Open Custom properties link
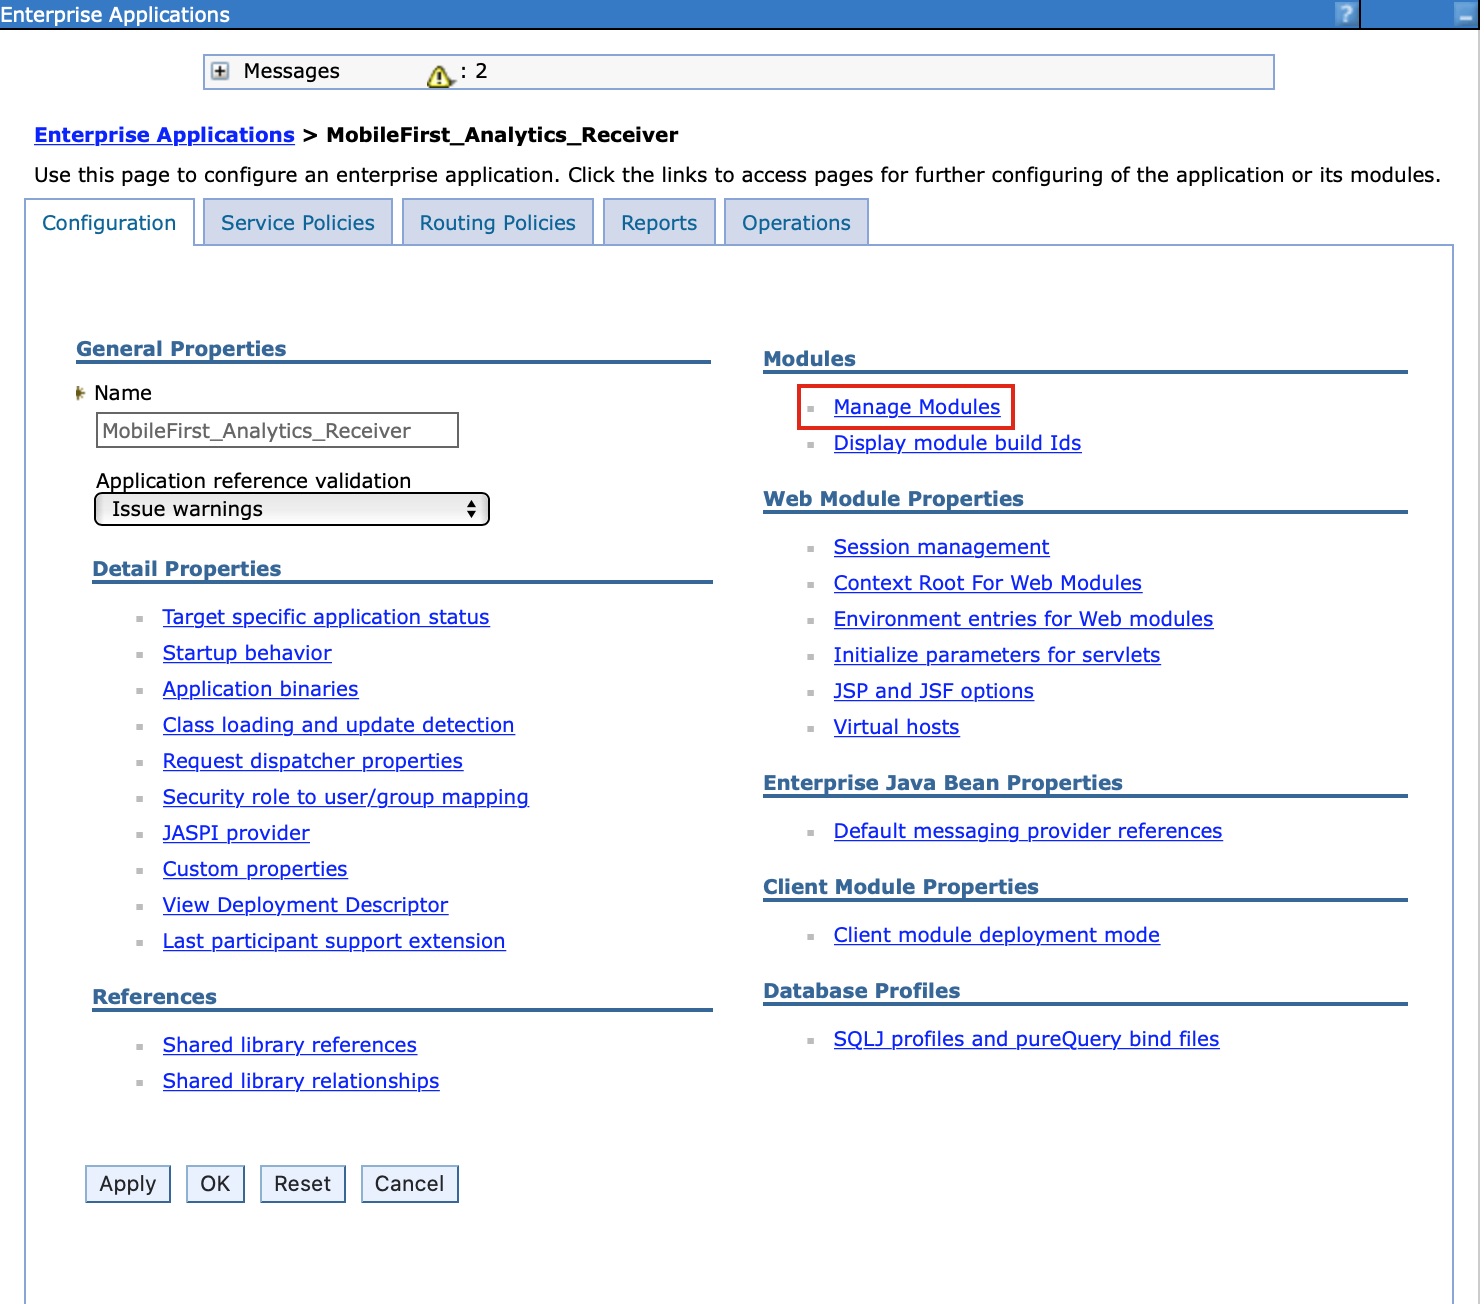This screenshot has height=1304, width=1484. pos(255,869)
